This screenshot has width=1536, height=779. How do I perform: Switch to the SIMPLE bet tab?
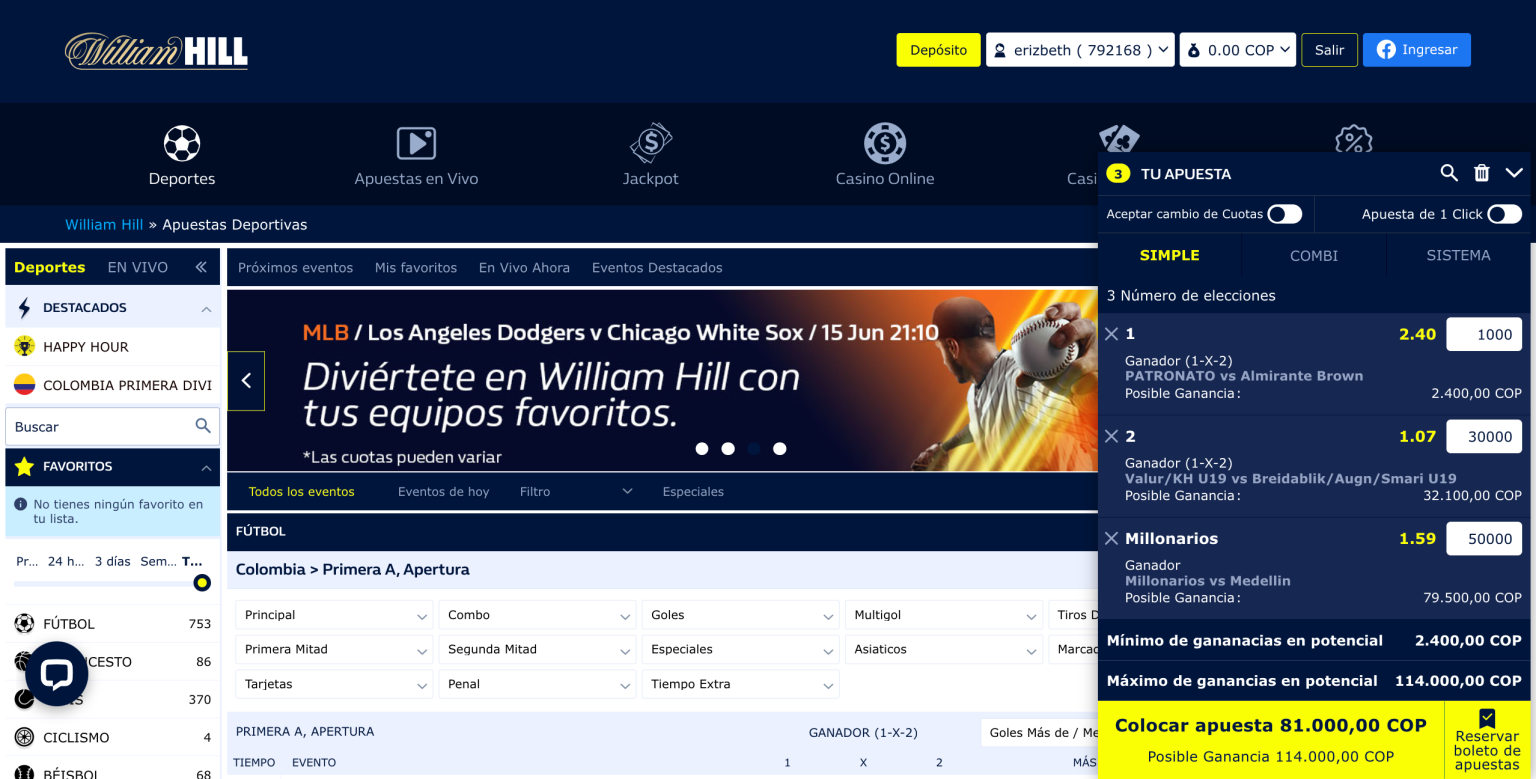tap(1169, 255)
